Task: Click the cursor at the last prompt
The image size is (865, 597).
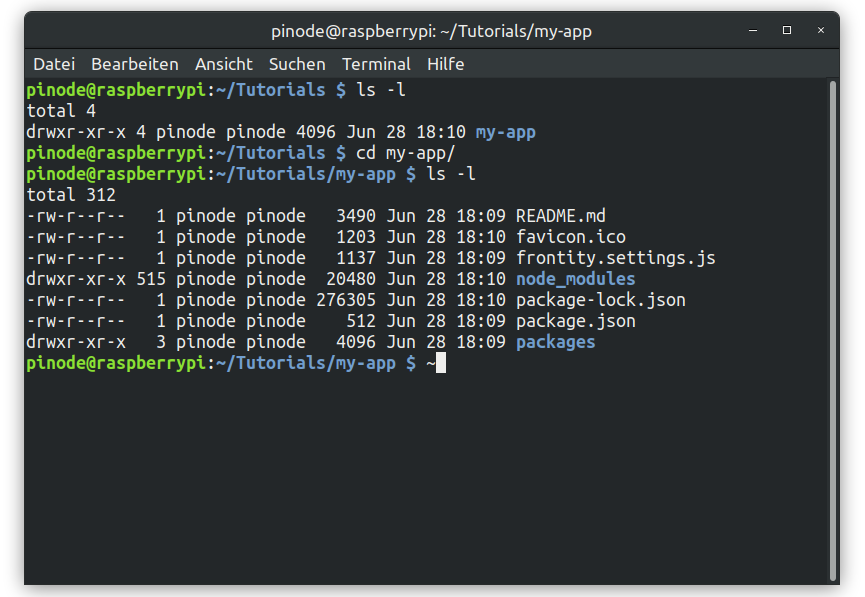Action: (x=441, y=363)
